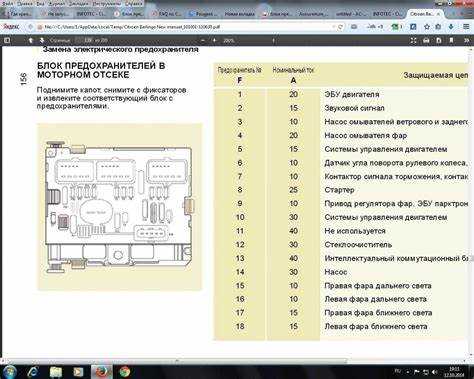Open the Справка menu

point(133,4)
